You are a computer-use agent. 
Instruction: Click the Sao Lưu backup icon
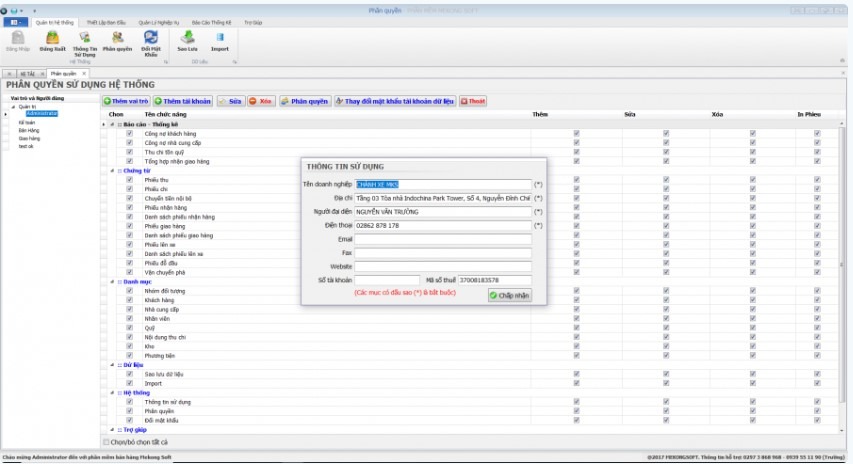coord(187,40)
